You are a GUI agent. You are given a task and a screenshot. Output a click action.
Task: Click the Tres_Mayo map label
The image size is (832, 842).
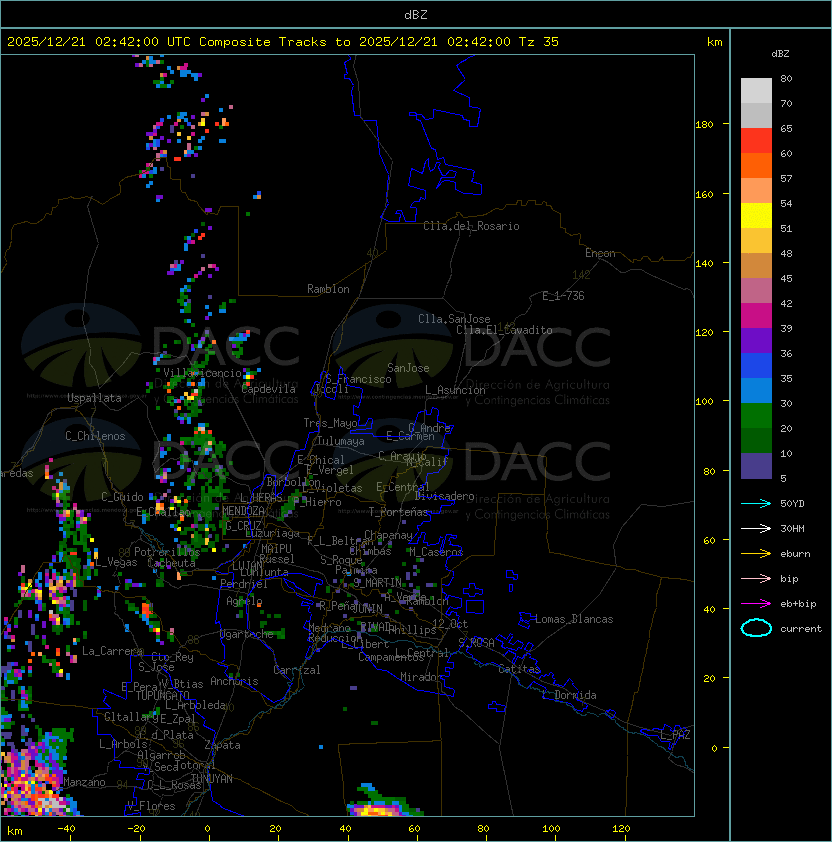(x=330, y=423)
